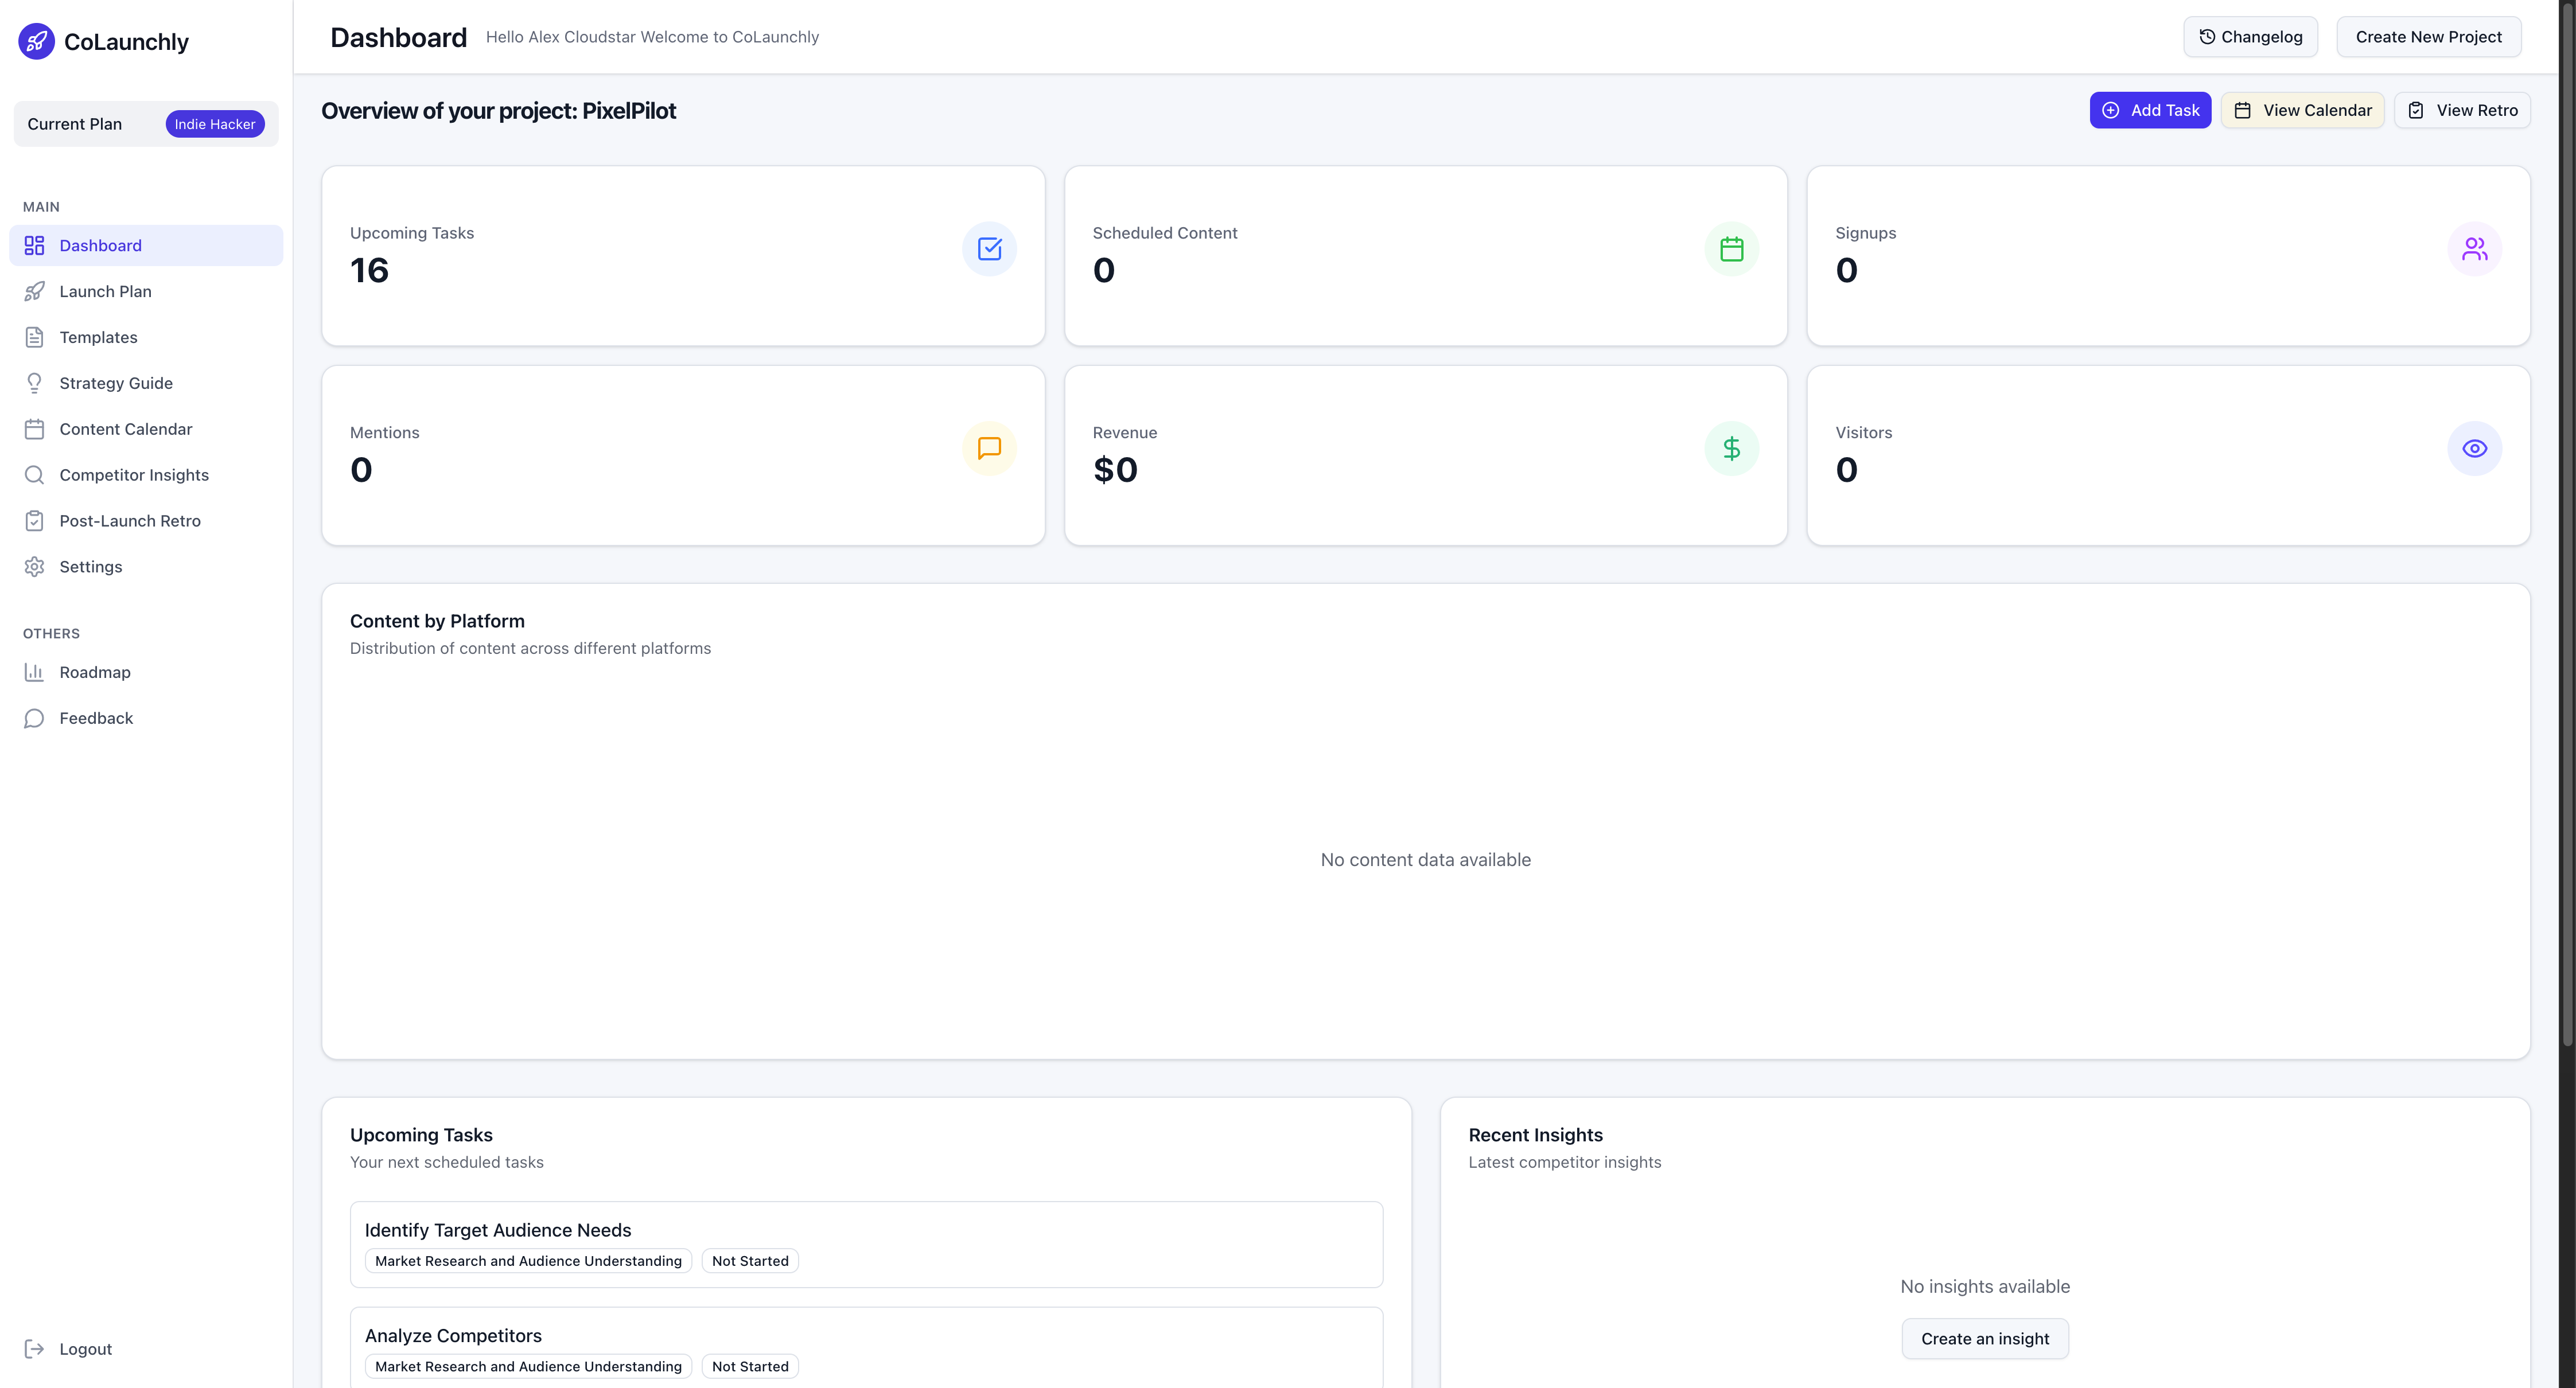Image resolution: width=2576 pixels, height=1388 pixels.
Task: Click the Mentions card label
Action: coord(384,433)
